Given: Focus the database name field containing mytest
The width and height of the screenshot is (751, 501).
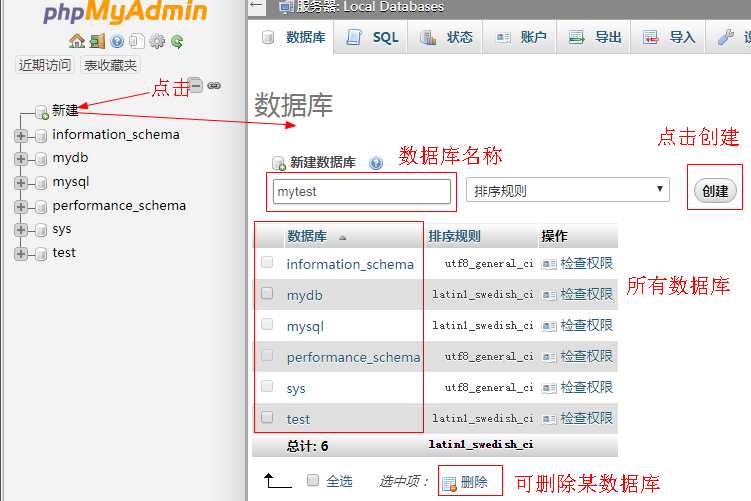Looking at the screenshot, I should pyautogui.click(x=362, y=192).
